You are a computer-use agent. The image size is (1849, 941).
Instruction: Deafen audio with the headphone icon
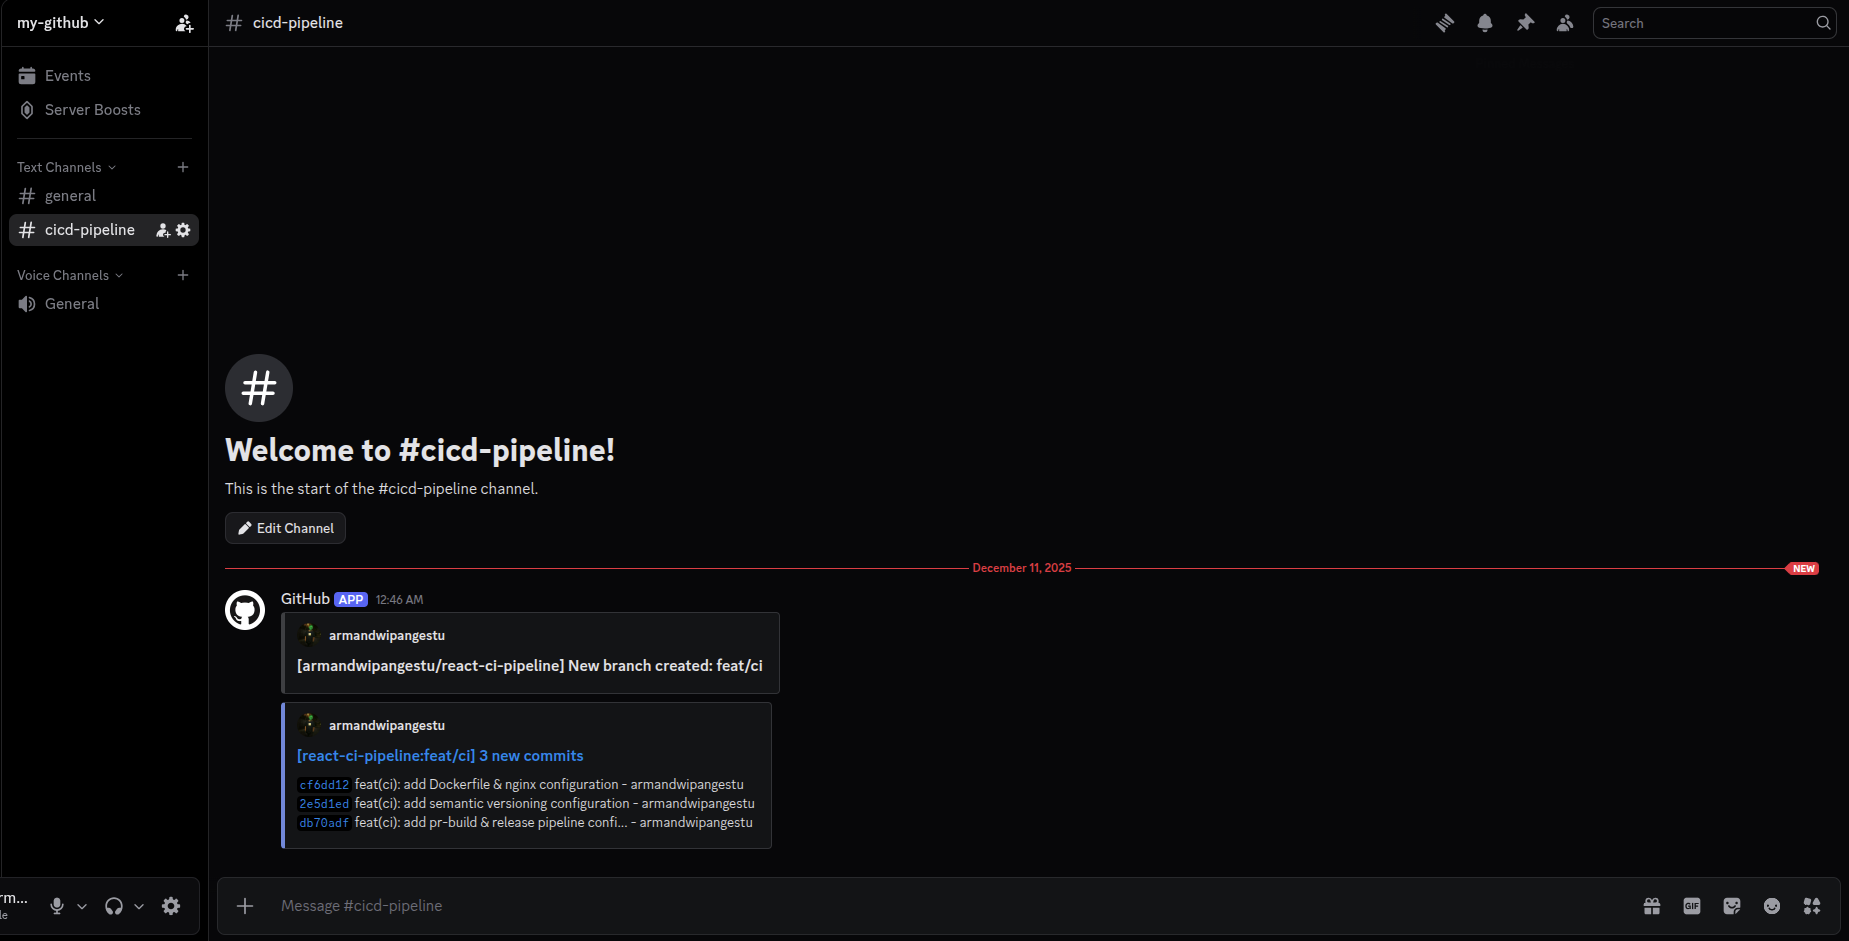point(114,906)
